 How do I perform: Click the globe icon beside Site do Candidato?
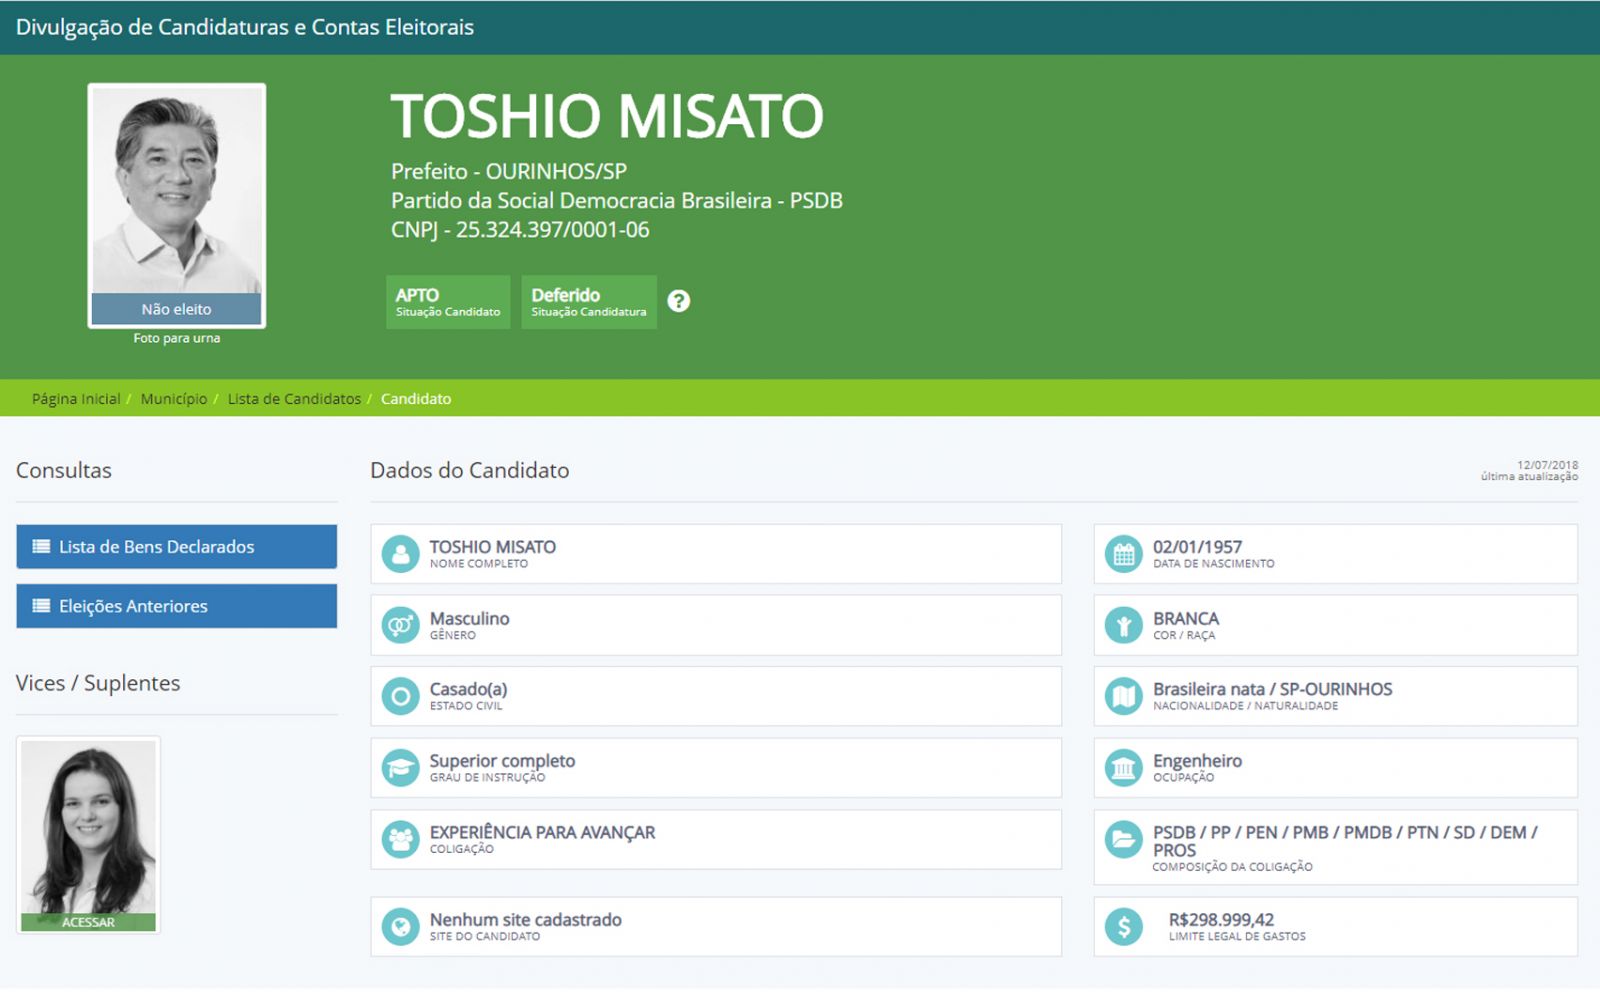pyautogui.click(x=400, y=926)
